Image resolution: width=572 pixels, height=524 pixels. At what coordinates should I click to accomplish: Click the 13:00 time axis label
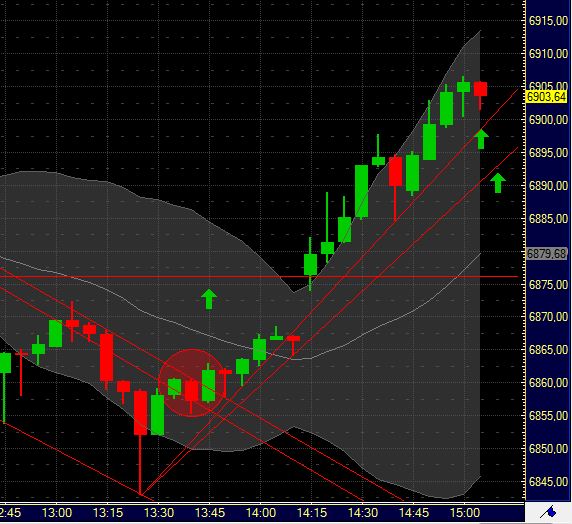coord(57,513)
